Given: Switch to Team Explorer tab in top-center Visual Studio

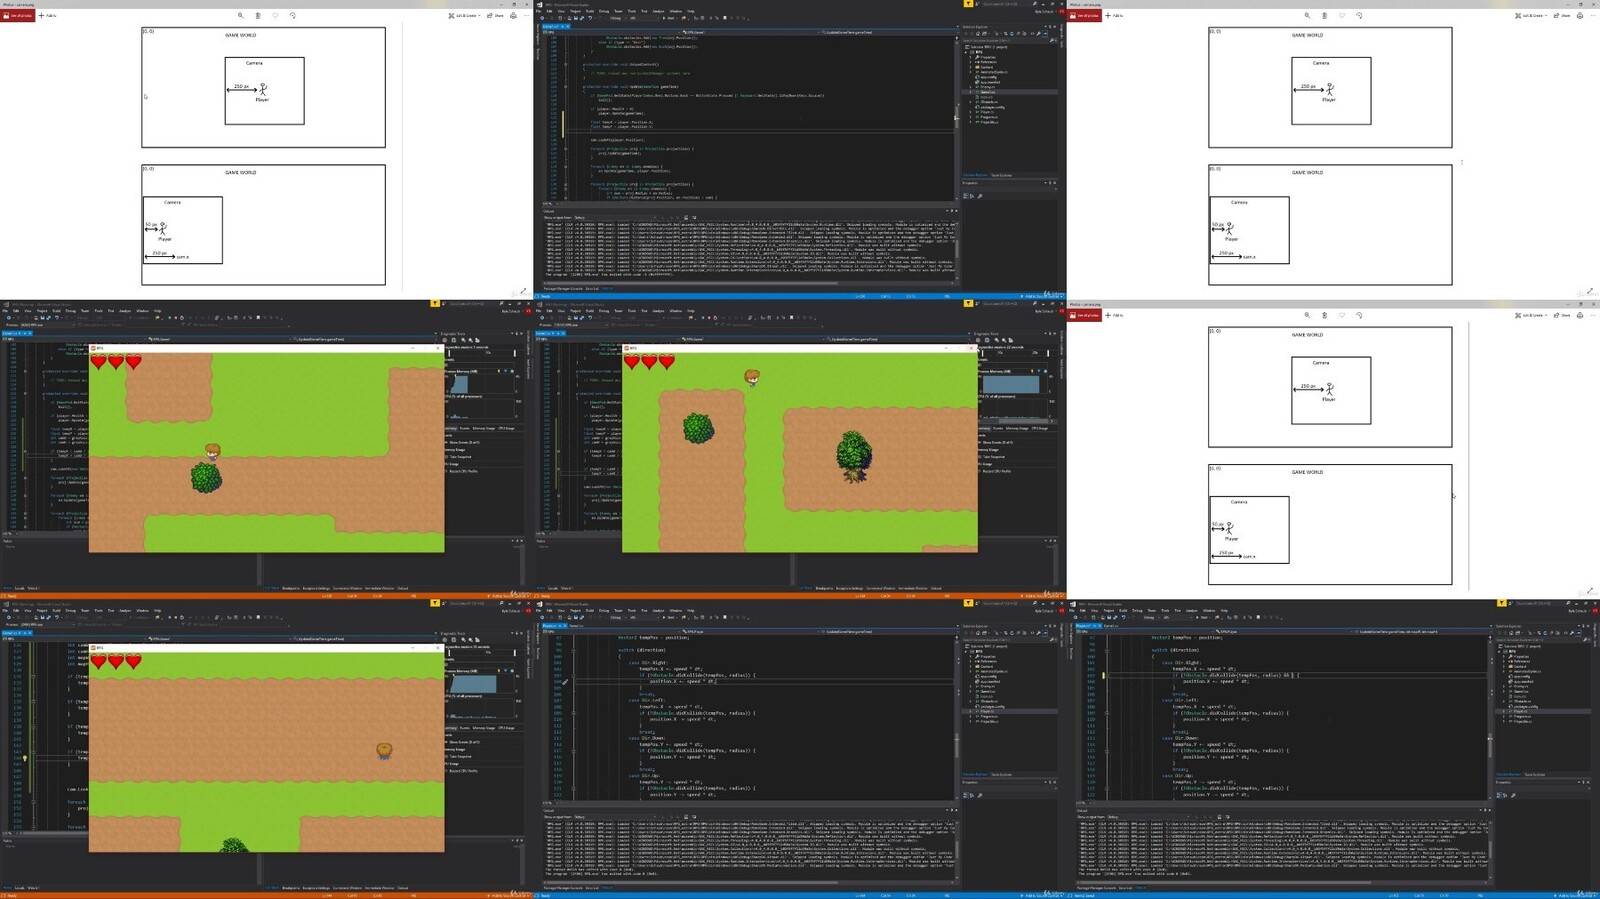Looking at the screenshot, I should click(x=1001, y=175).
